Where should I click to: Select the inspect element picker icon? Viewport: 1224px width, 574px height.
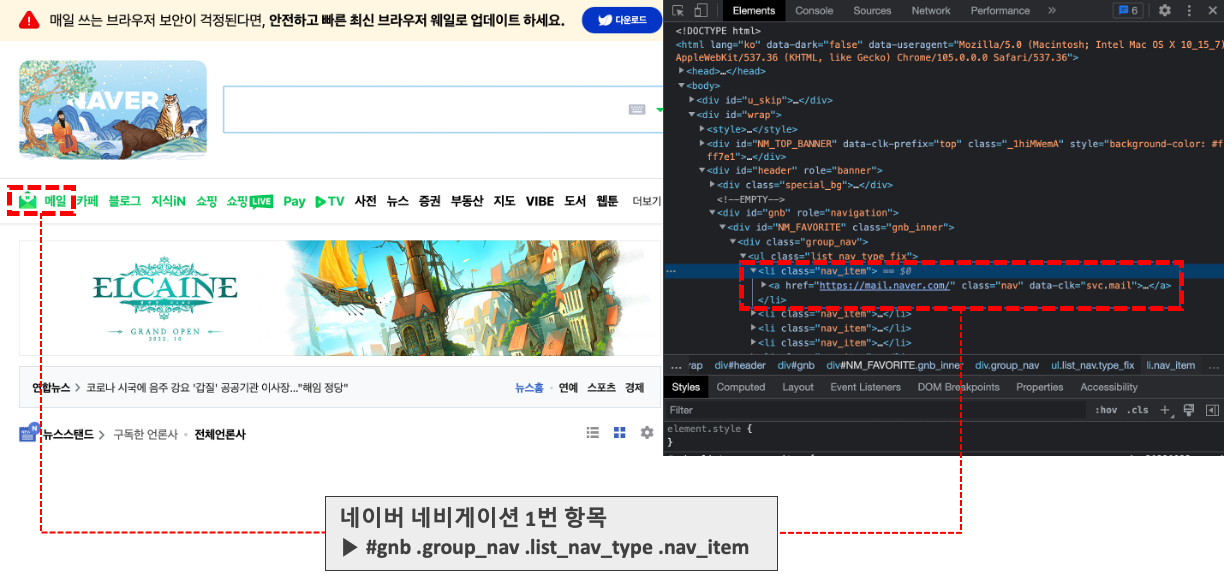(678, 11)
